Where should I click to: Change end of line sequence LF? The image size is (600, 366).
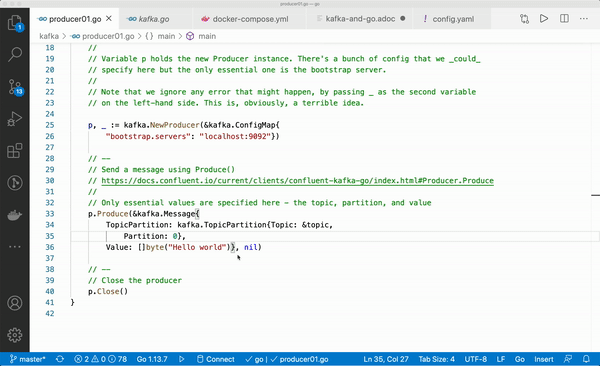click(501, 359)
